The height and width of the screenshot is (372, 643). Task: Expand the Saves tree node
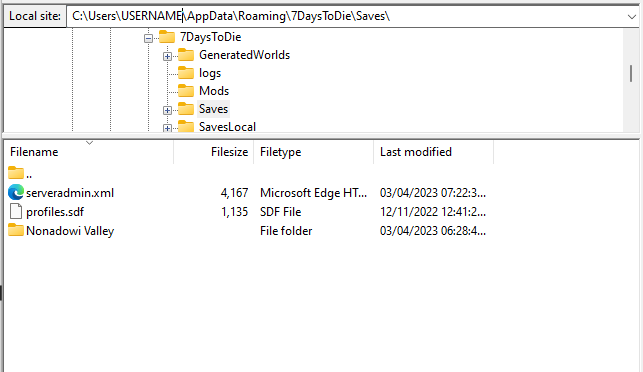(x=167, y=110)
